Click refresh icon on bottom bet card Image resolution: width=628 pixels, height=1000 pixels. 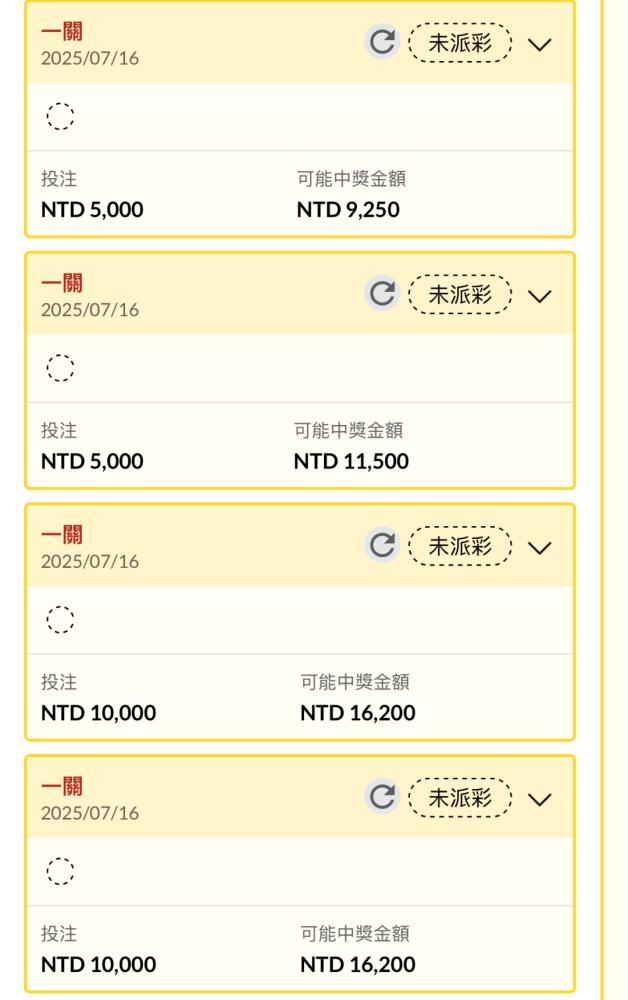tap(382, 797)
